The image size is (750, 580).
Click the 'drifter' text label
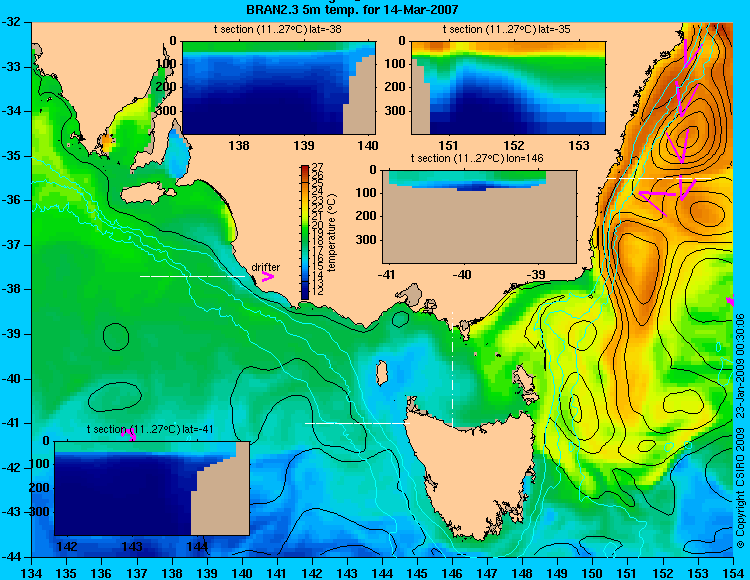pyautogui.click(x=265, y=267)
